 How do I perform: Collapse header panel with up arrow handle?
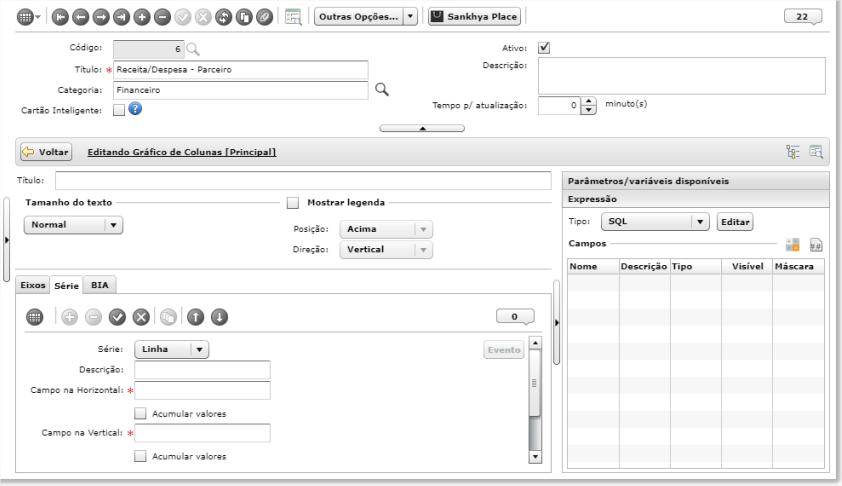coord(422,128)
